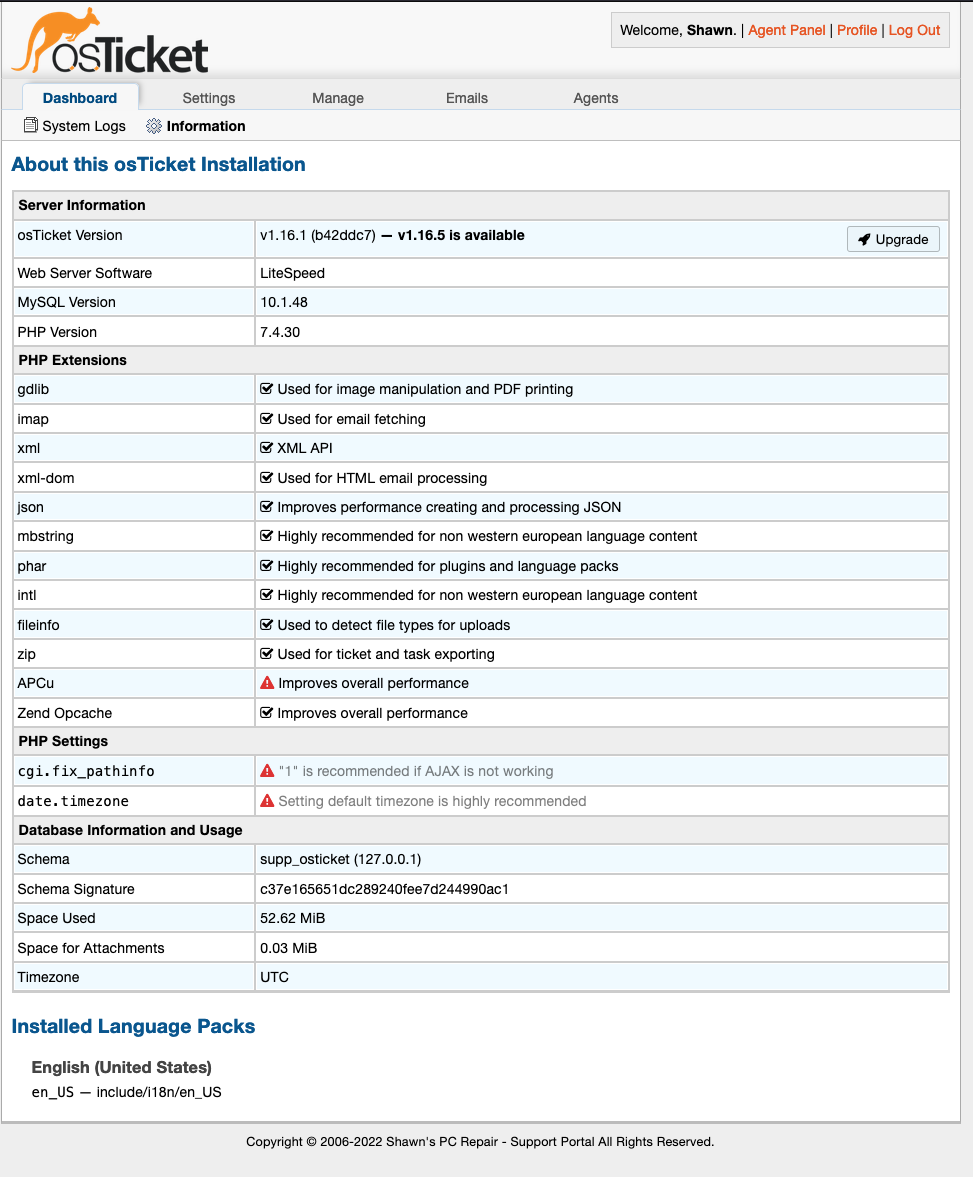Click the checkmark icon in imap row
Viewport: 973px width, 1177px height.
tap(267, 419)
